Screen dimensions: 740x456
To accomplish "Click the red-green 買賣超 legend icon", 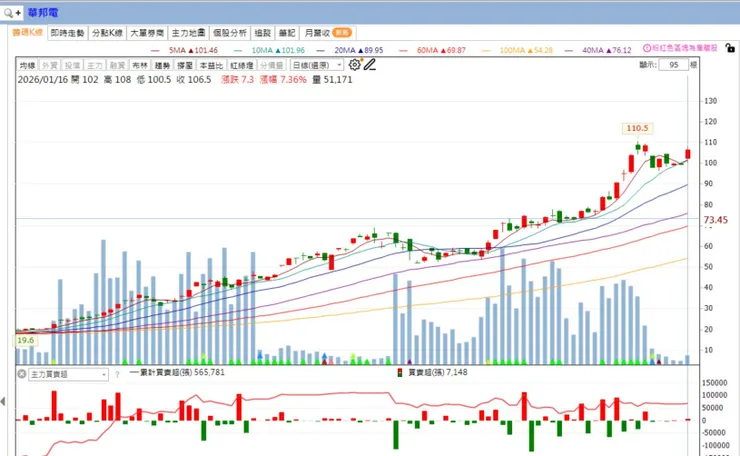I will [x=400, y=373].
